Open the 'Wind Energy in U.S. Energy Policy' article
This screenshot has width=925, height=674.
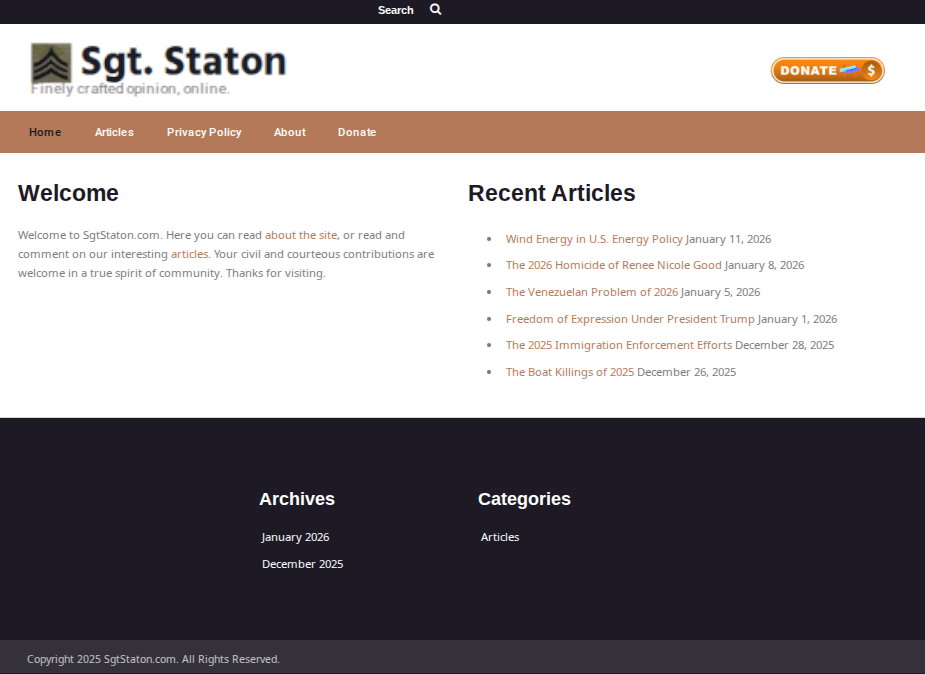click(594, 238)
